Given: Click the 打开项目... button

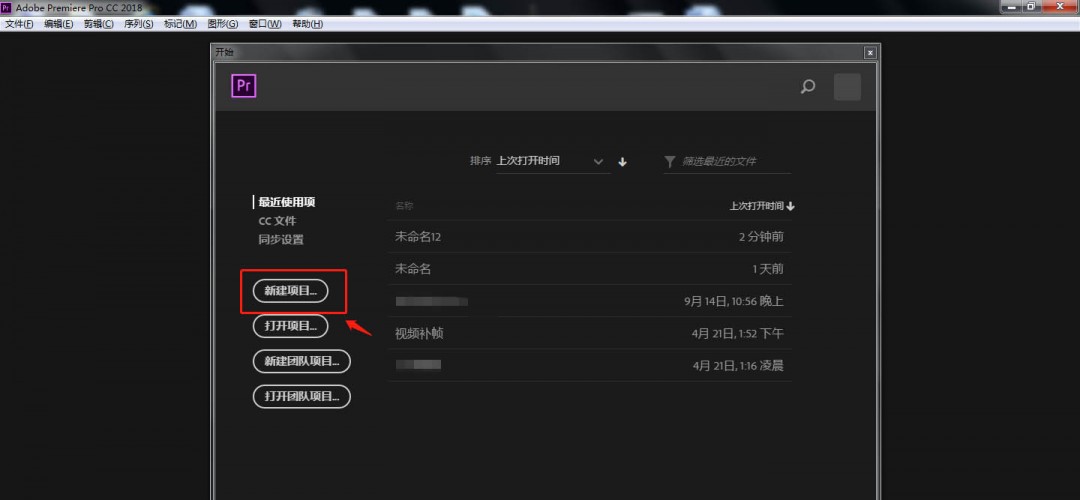Looking at the screenshot, I should 291,326.
